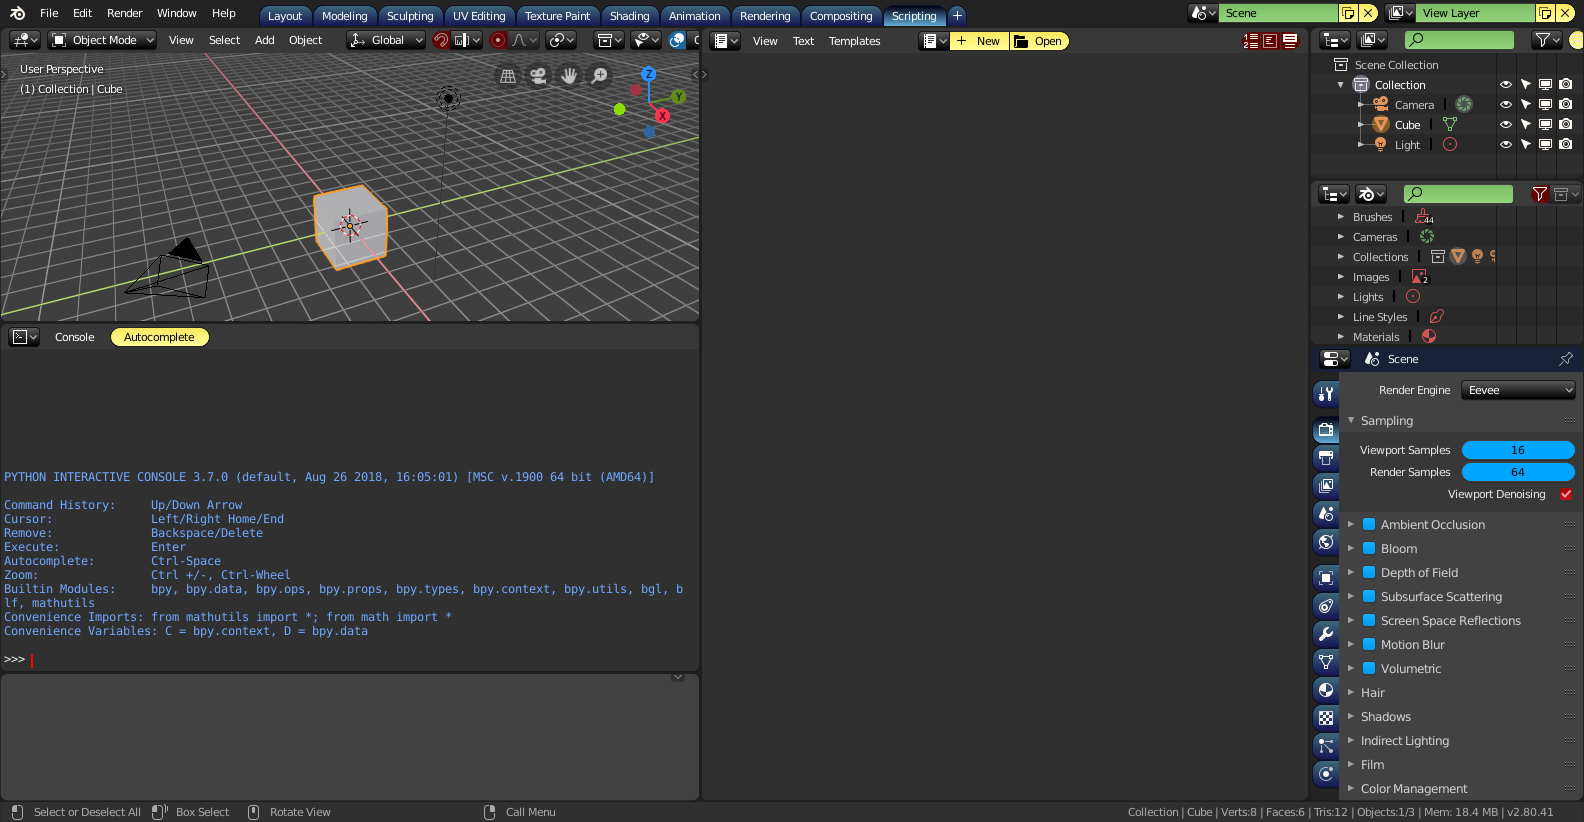1584x822 pixels.
Task: Open the 3D viewport Add menu
Action: coord(265,40)
